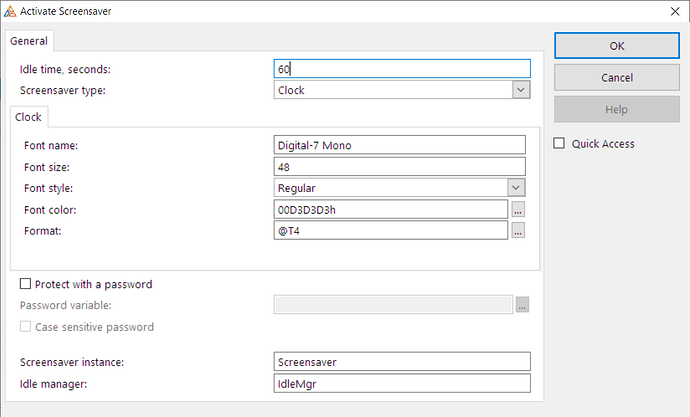The width and height of the screenshot is (690, 417).
Task: Open the Font color picker ellipsis button
Action: click(x=518, y=210)
